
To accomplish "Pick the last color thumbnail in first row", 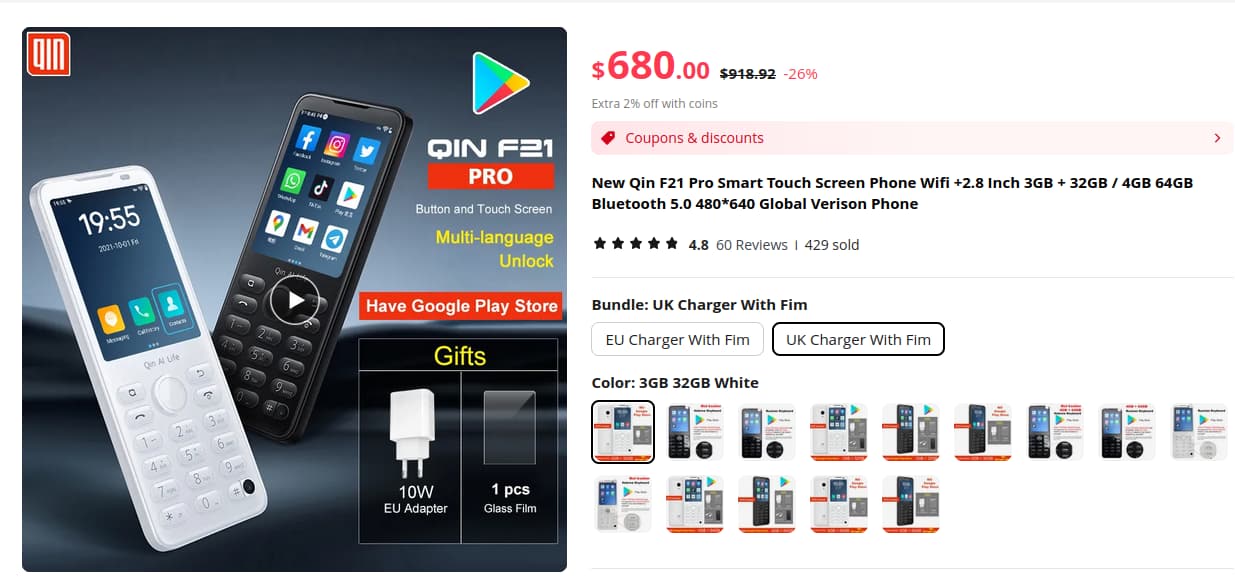I will point(1199,432).
